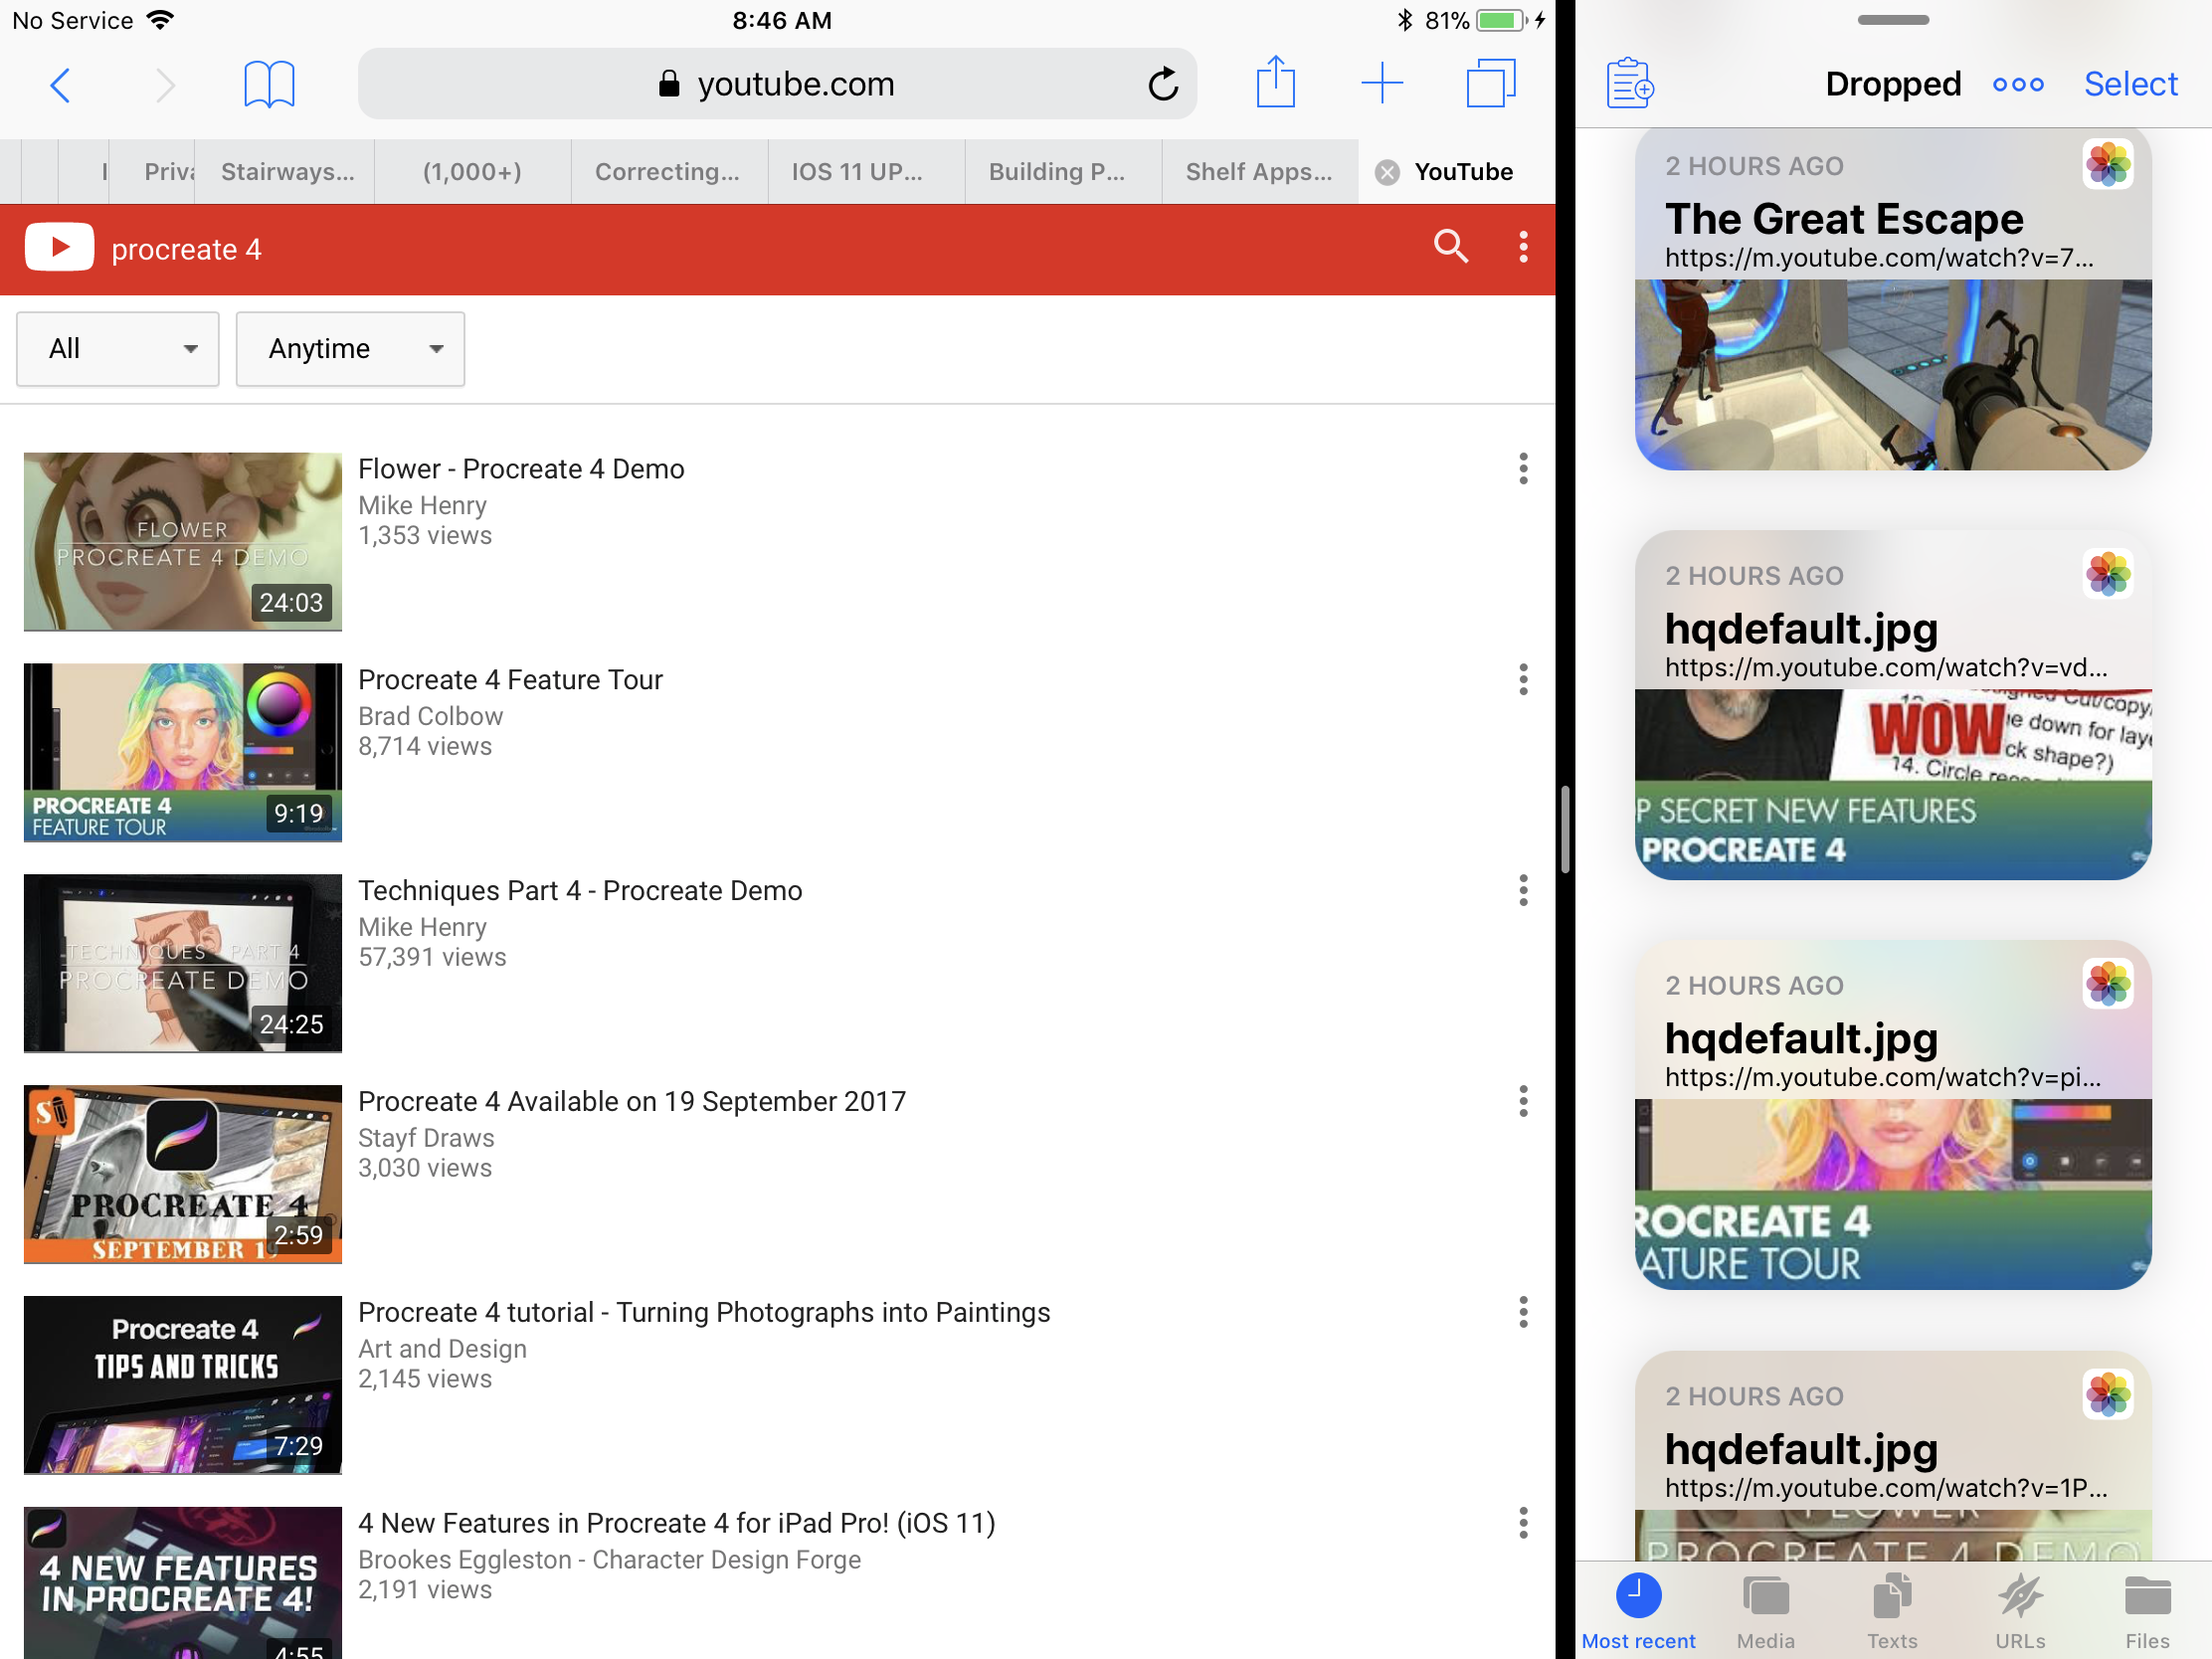Open Procreate 4 Available on 19 September title
The image size is (2212, 1659).
point(632,1102)
